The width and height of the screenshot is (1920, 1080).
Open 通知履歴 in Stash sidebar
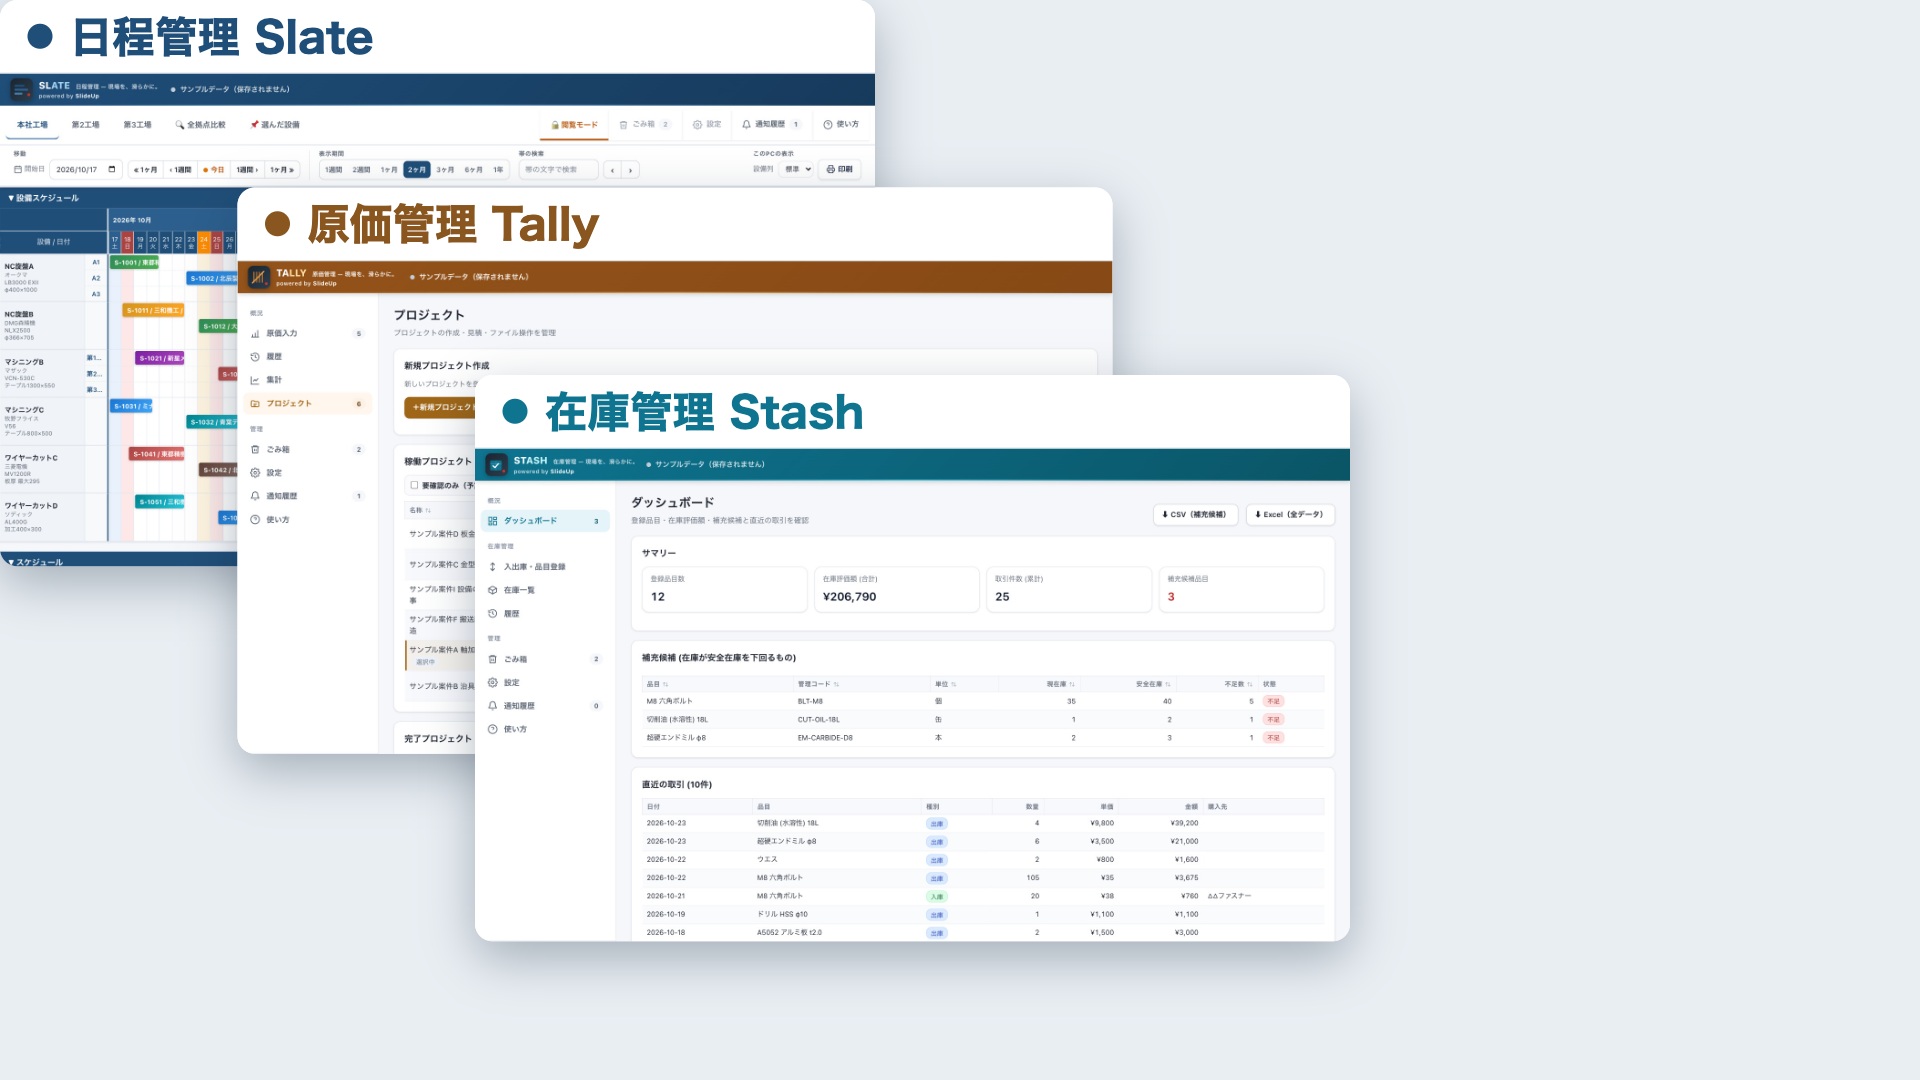click(x=545, y=706)
